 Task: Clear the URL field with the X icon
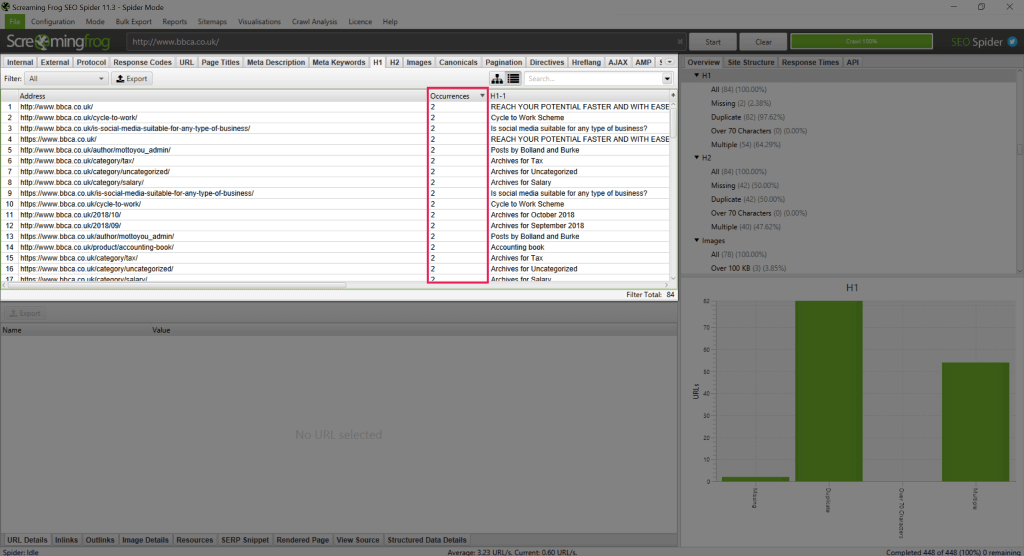point(680,42)
